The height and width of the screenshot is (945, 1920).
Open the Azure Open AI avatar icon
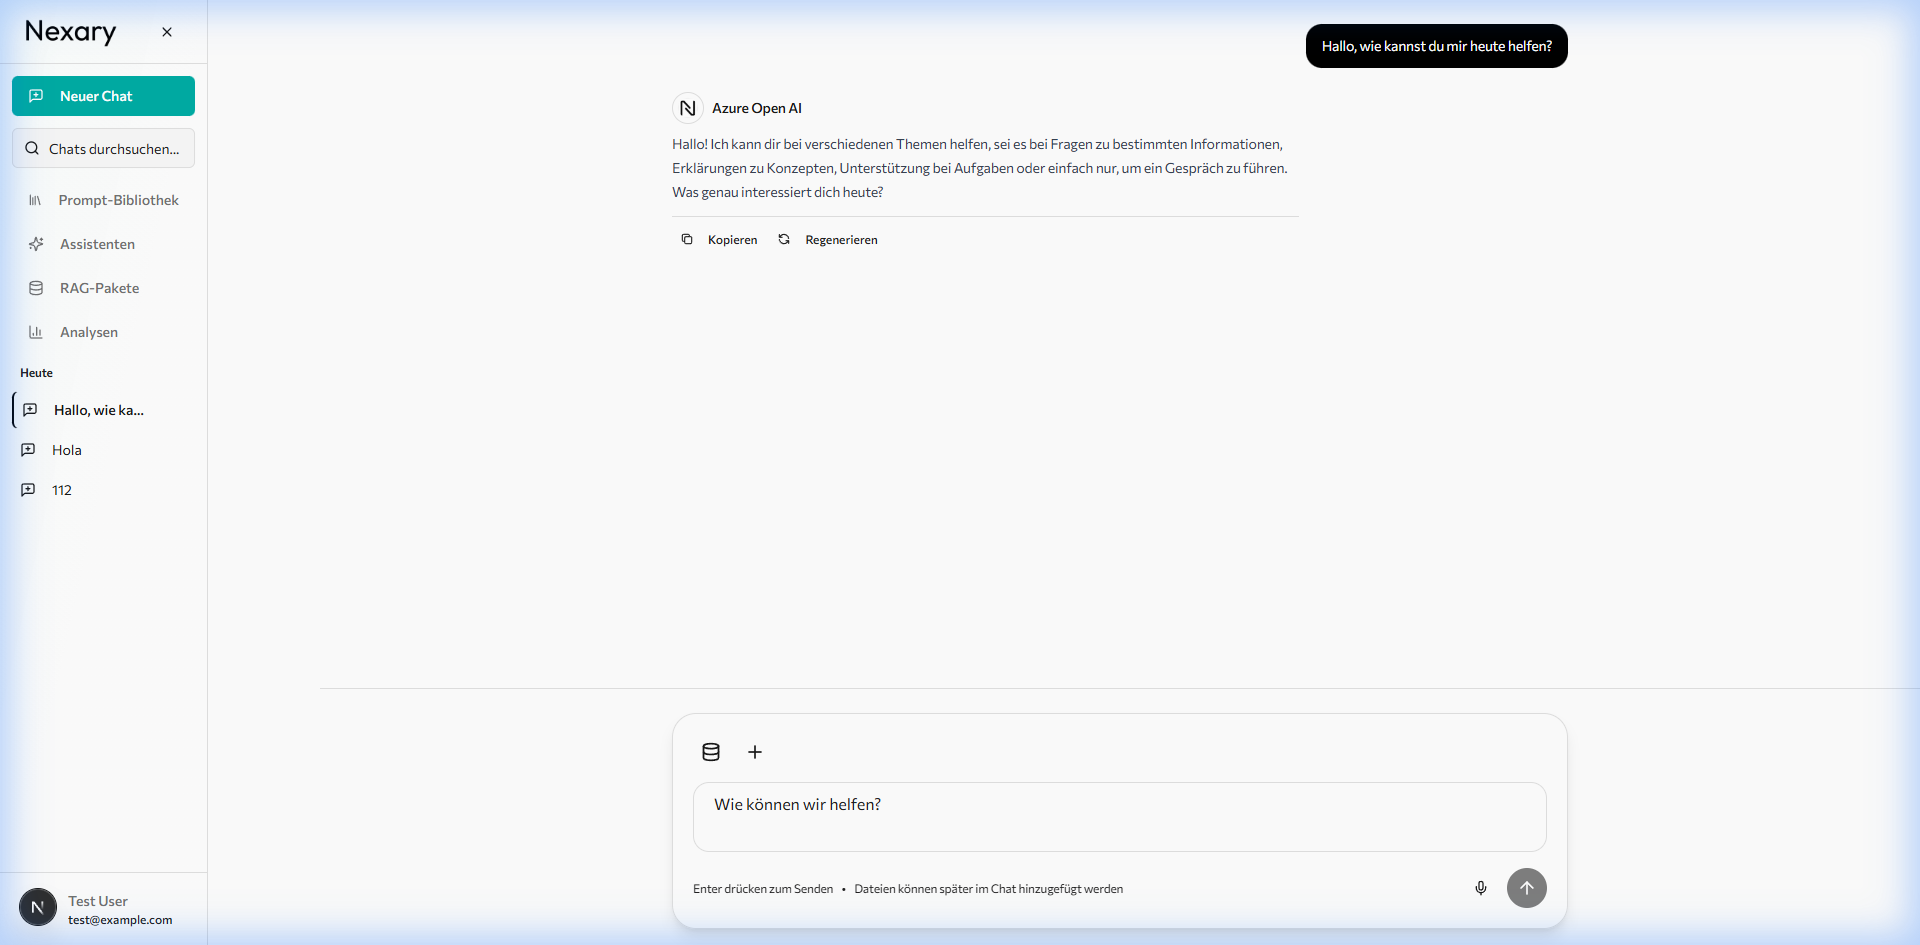688,108
